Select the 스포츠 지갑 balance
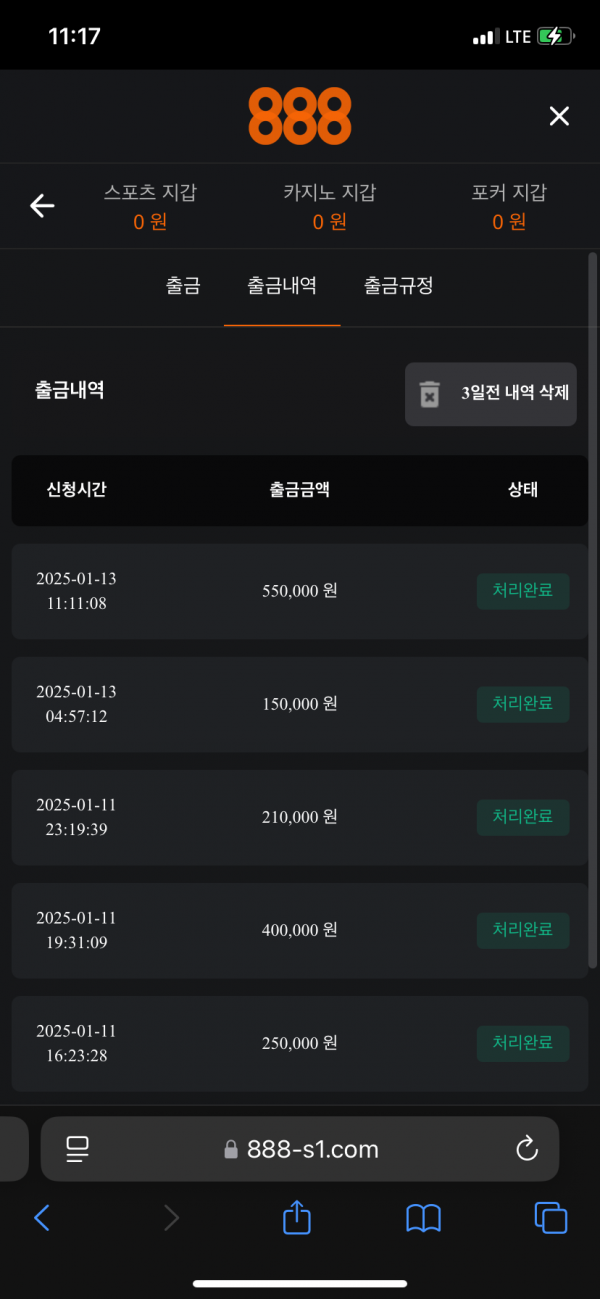This screenshot has height=1299, width=600. point(150,207)
